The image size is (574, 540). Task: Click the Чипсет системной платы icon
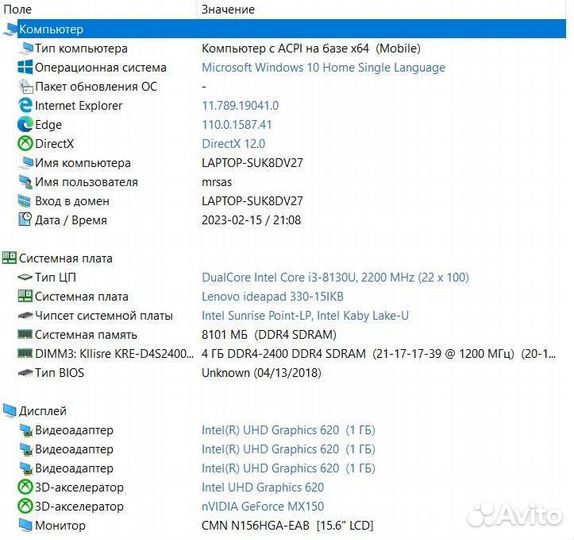pos(25,316)
